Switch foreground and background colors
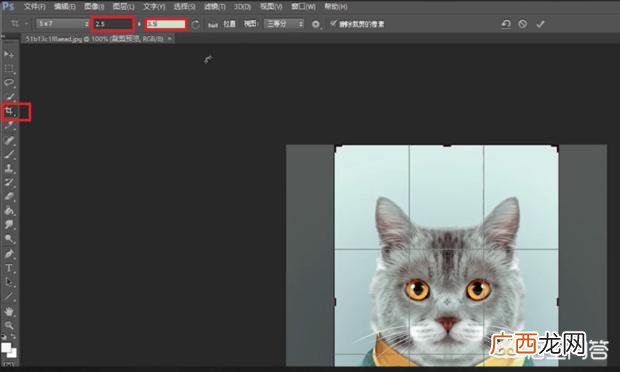The height and width of the screenshot is (372, 620). point(13,337)
